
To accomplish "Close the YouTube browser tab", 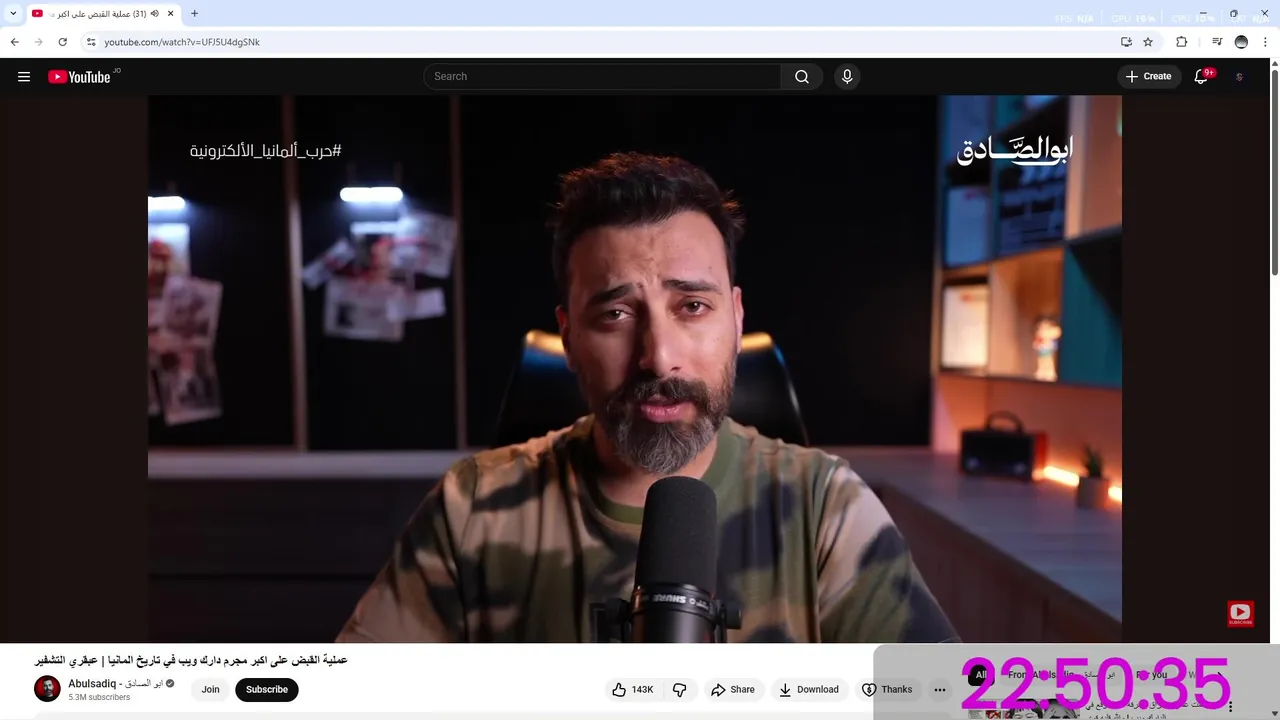I will click(x=171, y=14).
